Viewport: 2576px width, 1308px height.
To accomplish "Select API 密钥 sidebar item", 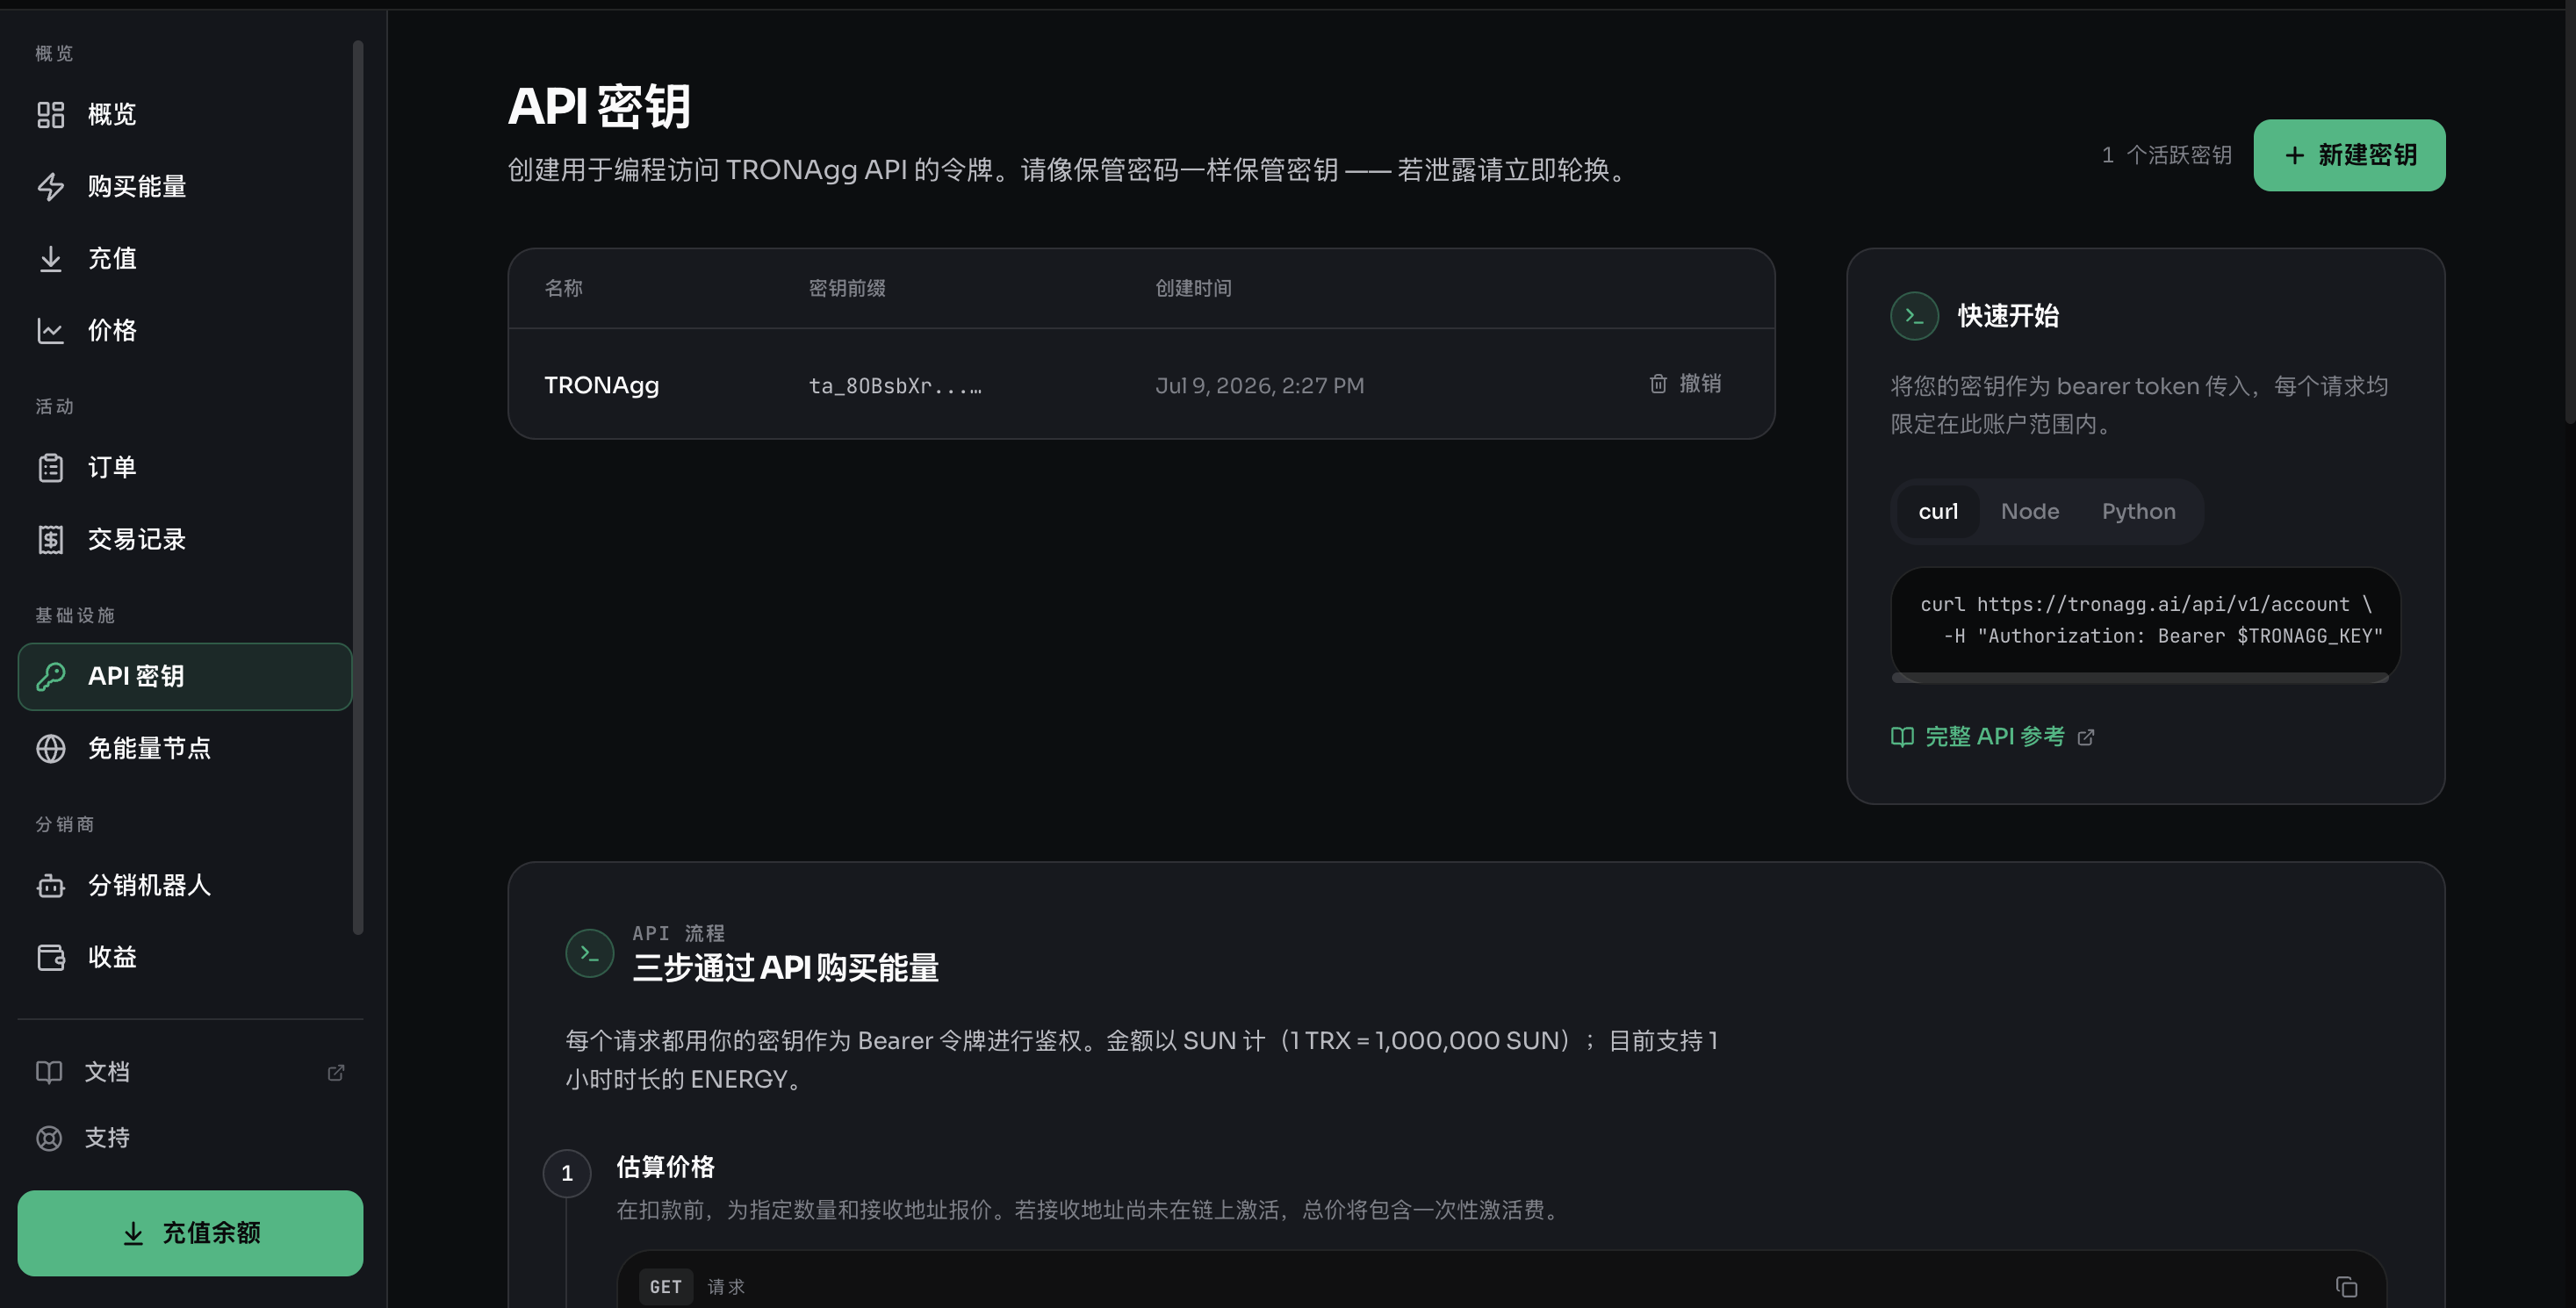I will click(185, 676).
